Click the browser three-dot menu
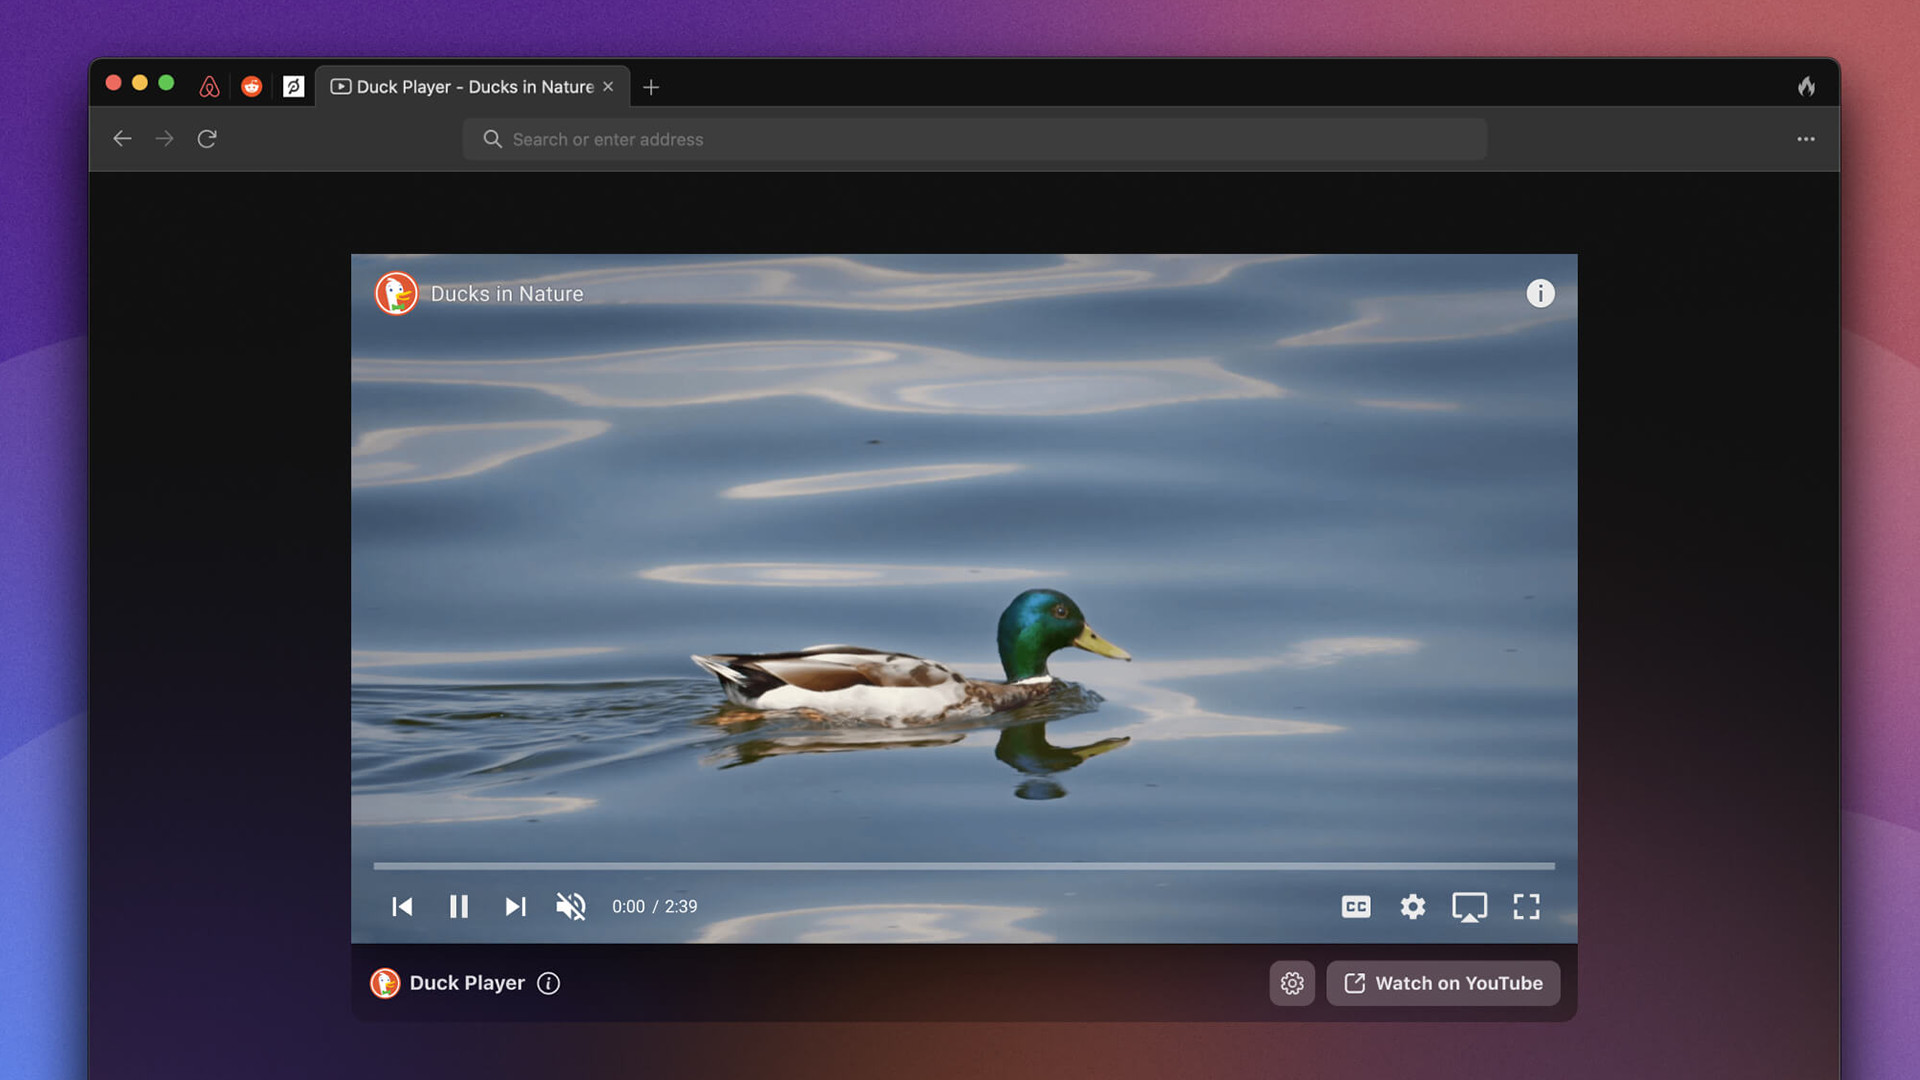 (x=1805, y=138)
